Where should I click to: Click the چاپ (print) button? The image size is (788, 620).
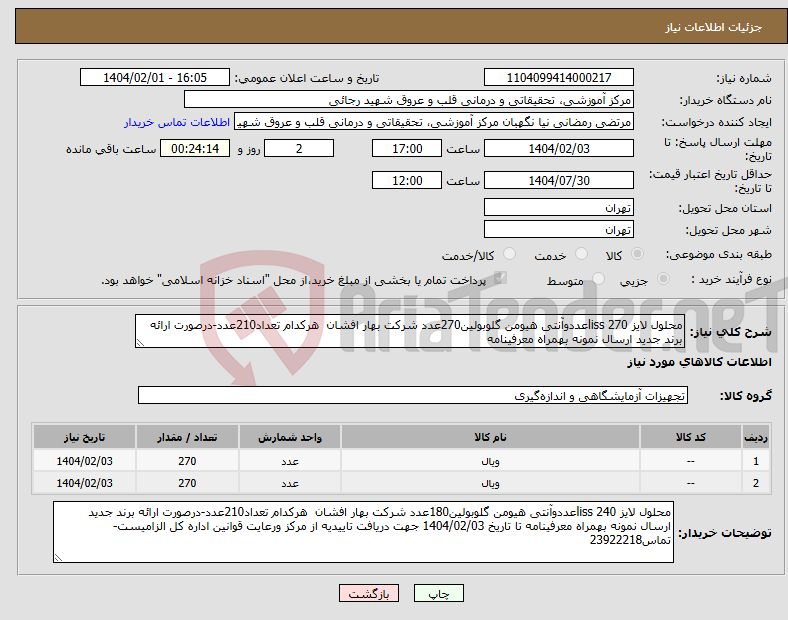pyautogui.click(x=438, y=593)
